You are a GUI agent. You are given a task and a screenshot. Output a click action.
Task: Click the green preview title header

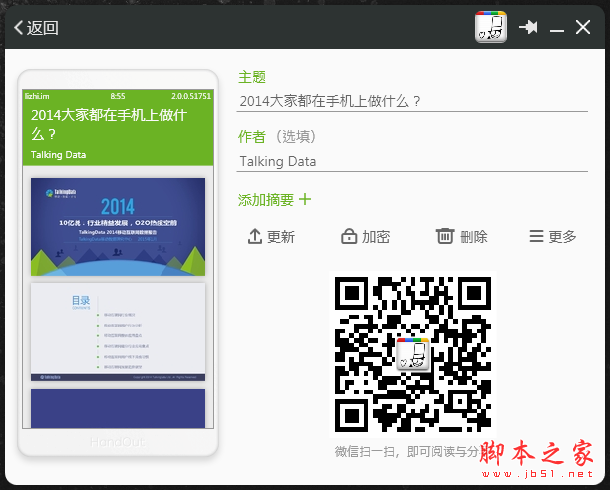pos(118,128)
